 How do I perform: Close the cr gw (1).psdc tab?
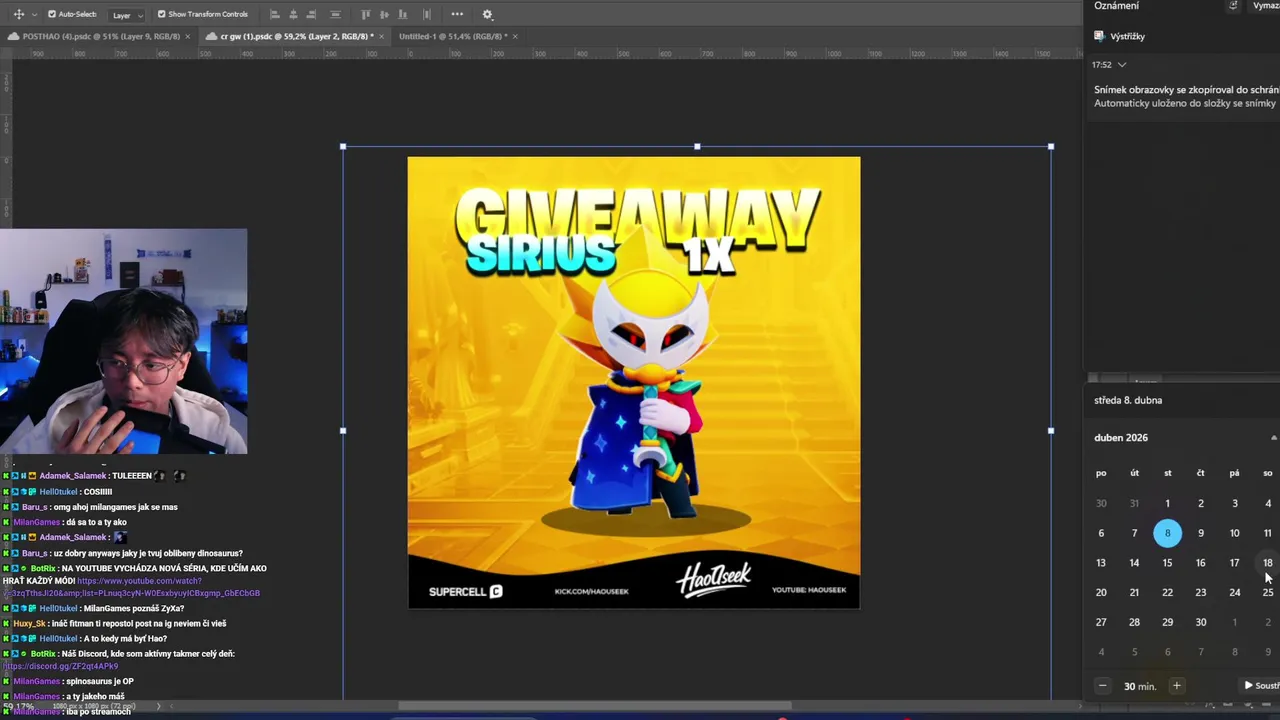383,36
